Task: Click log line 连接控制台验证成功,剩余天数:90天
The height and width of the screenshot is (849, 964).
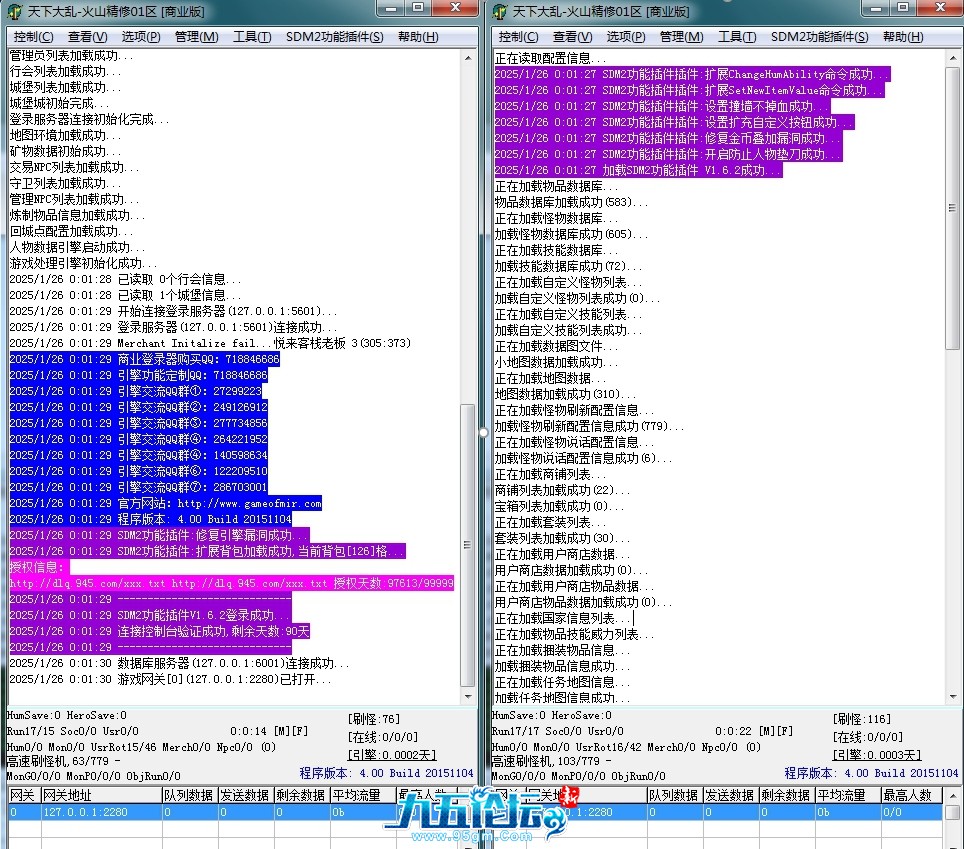Action: click(x=159, y=631)
